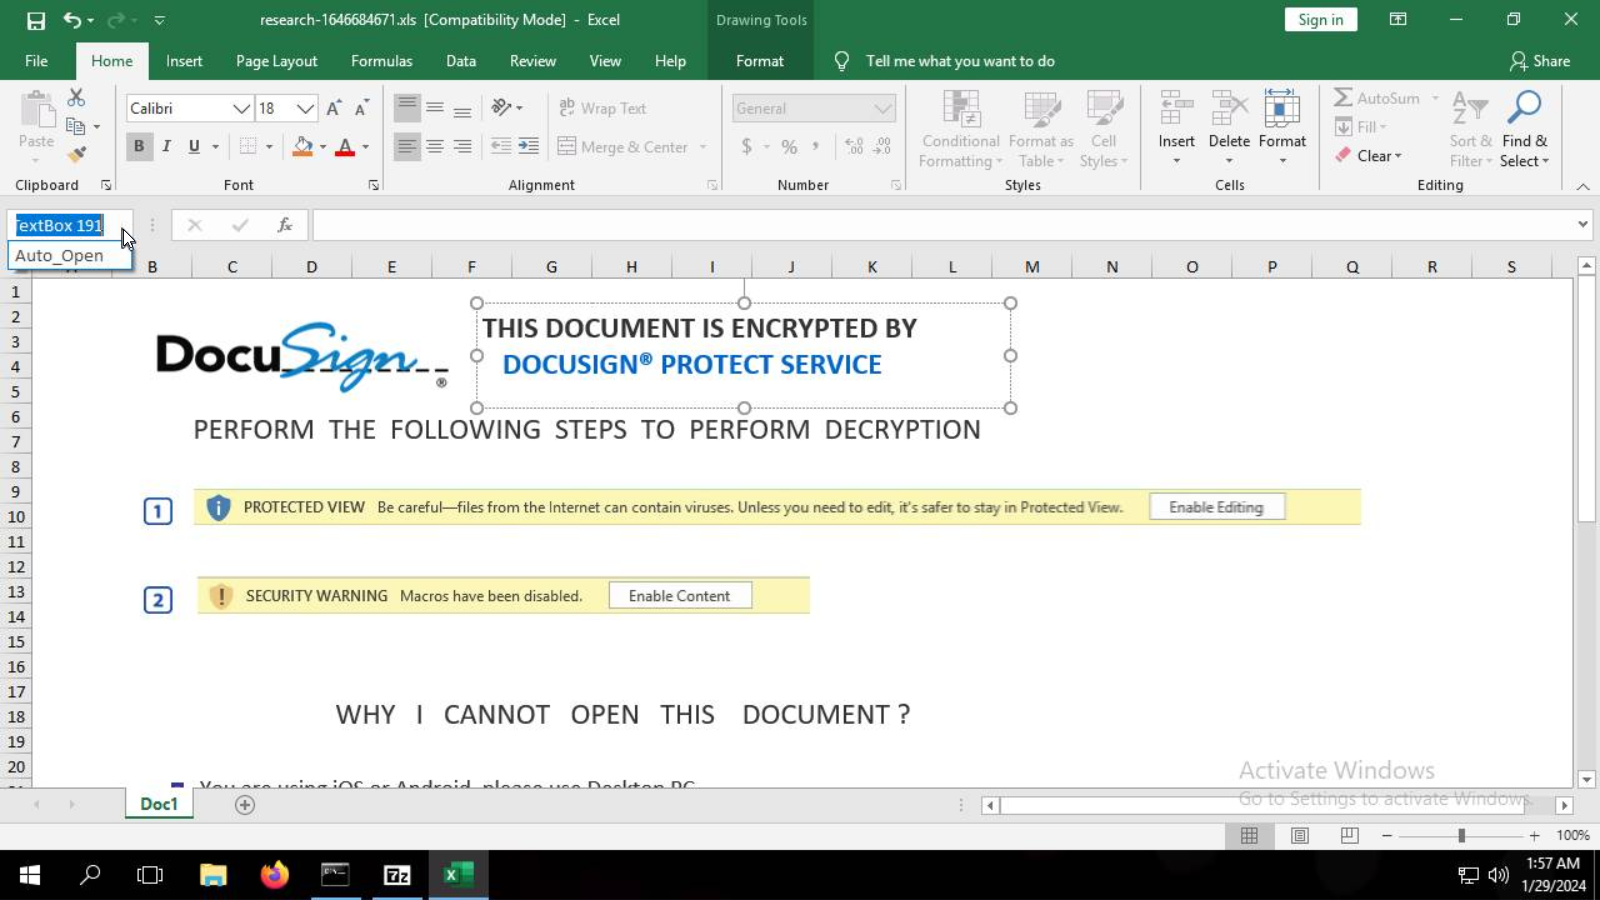Increase the indent level
Image resolution: width=1600 pixels, height=900 pixels.
(528, 147)
